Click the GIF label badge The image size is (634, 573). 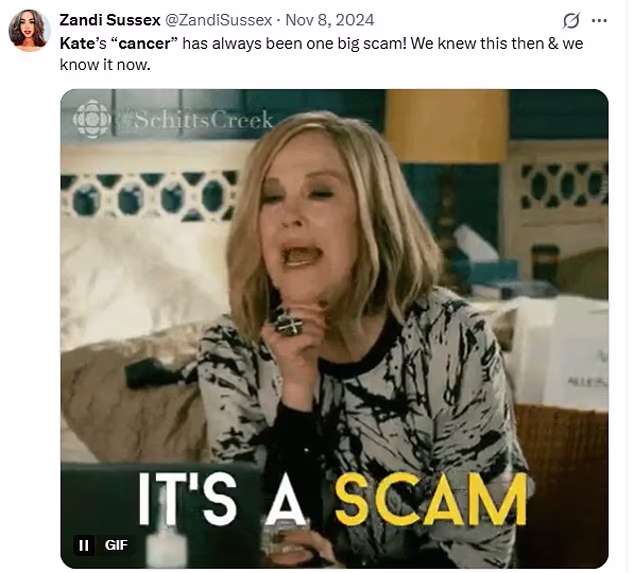click(116, 545)
